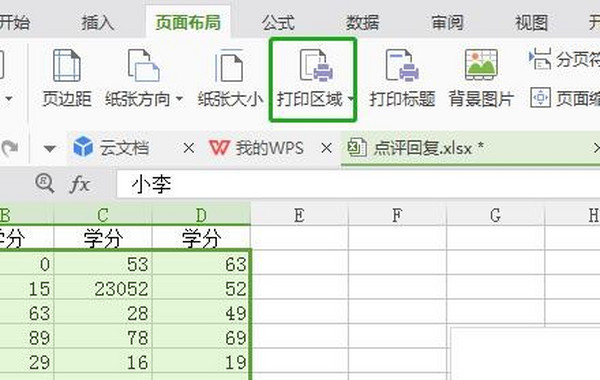600x380 pixels.
Task: Click the 纸张方向 orientation icon
Action: (143, 65)
